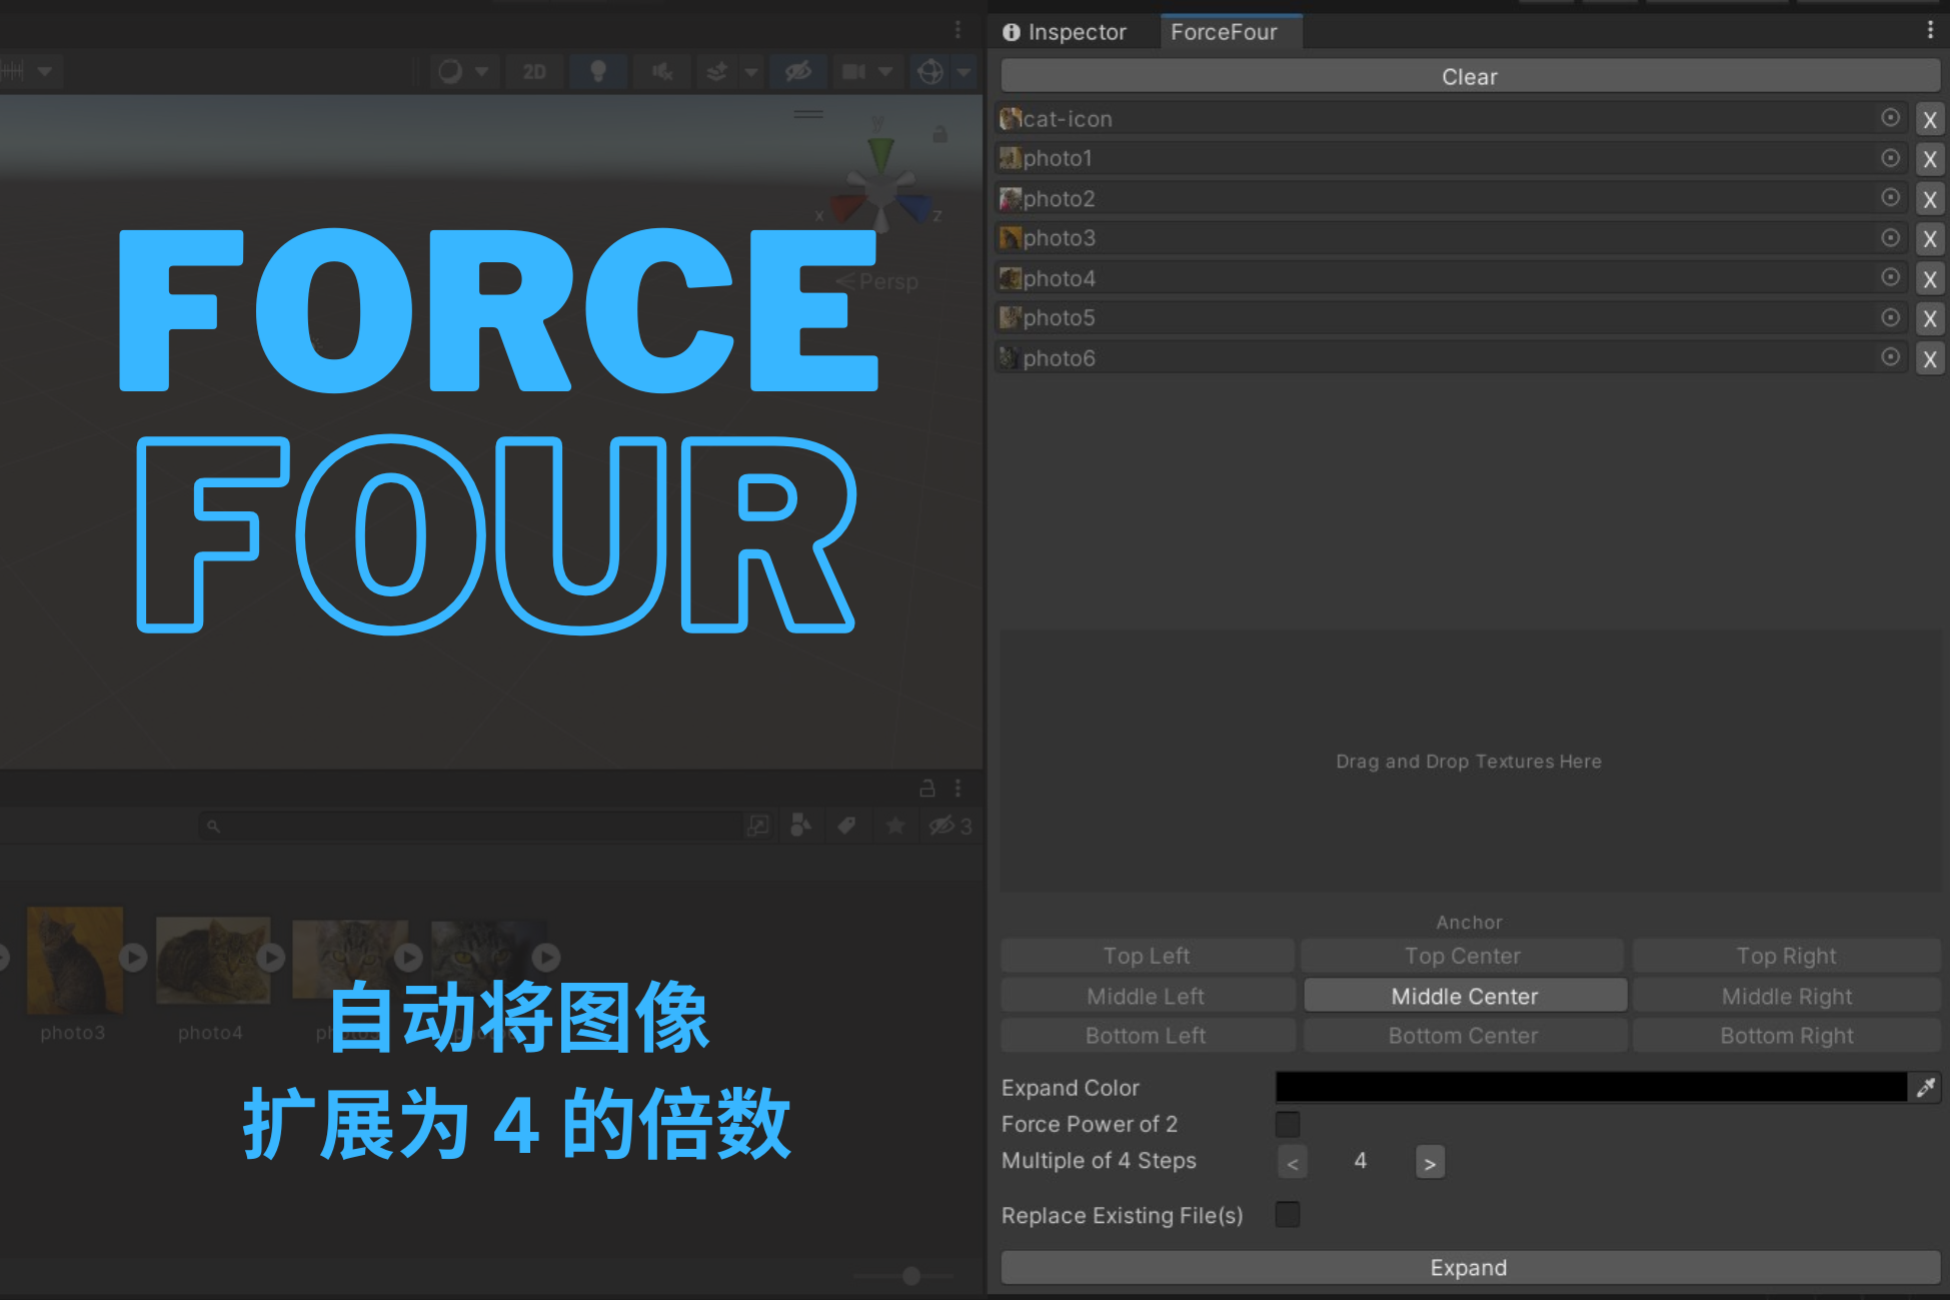Open search by label tag icon
This screenshot has height=1300, width=1950.
847,826
